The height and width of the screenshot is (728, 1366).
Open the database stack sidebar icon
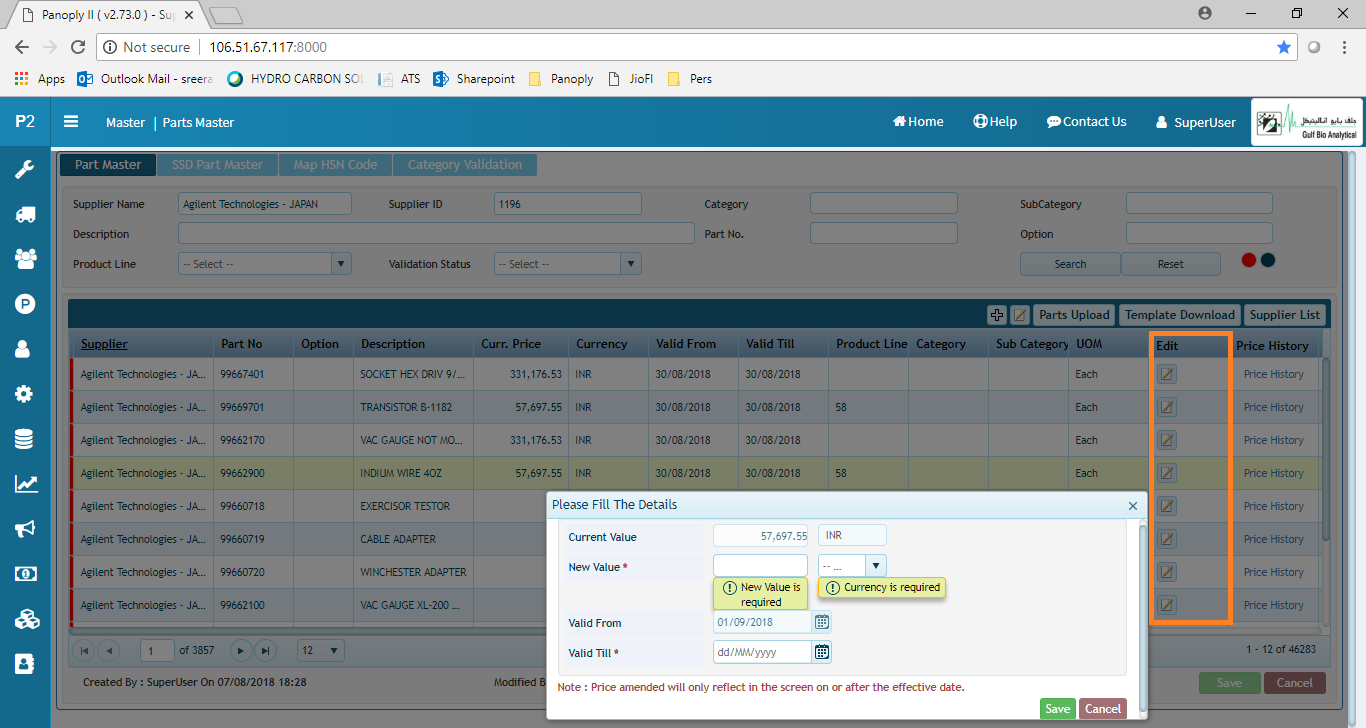coord(25,439)
